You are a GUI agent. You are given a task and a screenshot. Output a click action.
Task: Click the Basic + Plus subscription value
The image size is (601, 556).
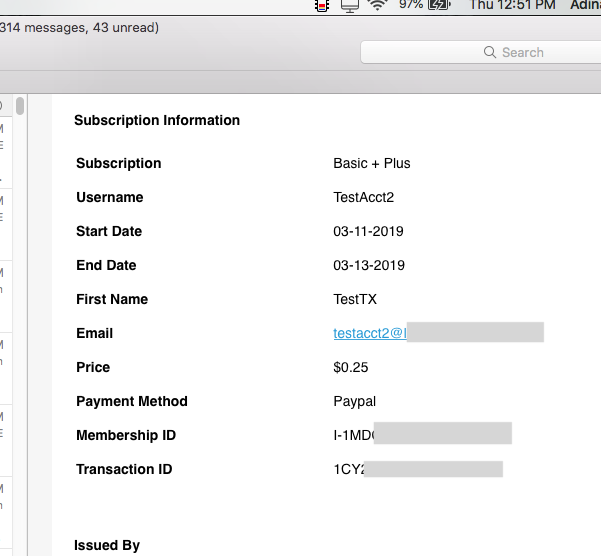[x=371, y=163]
